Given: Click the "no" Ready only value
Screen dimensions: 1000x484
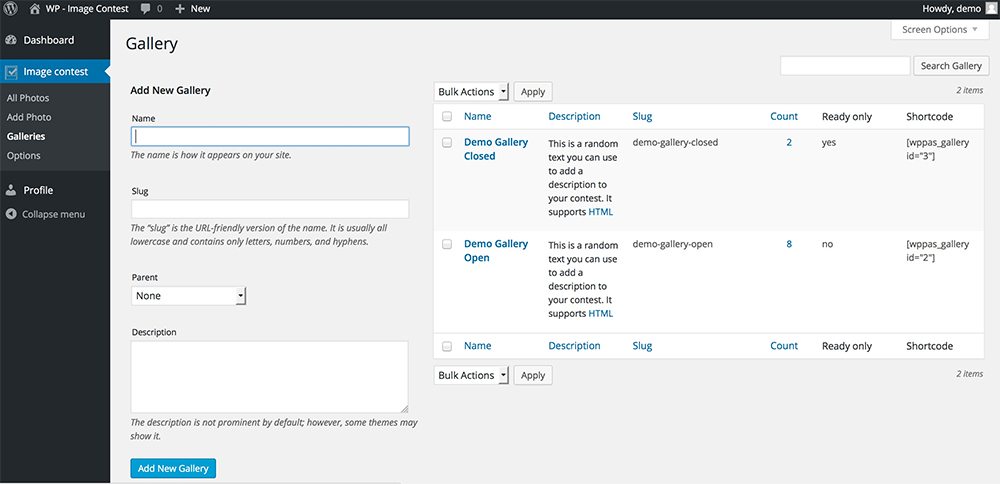Looking at the screenshot, I should pyautogui.click(x=828, y=244).
